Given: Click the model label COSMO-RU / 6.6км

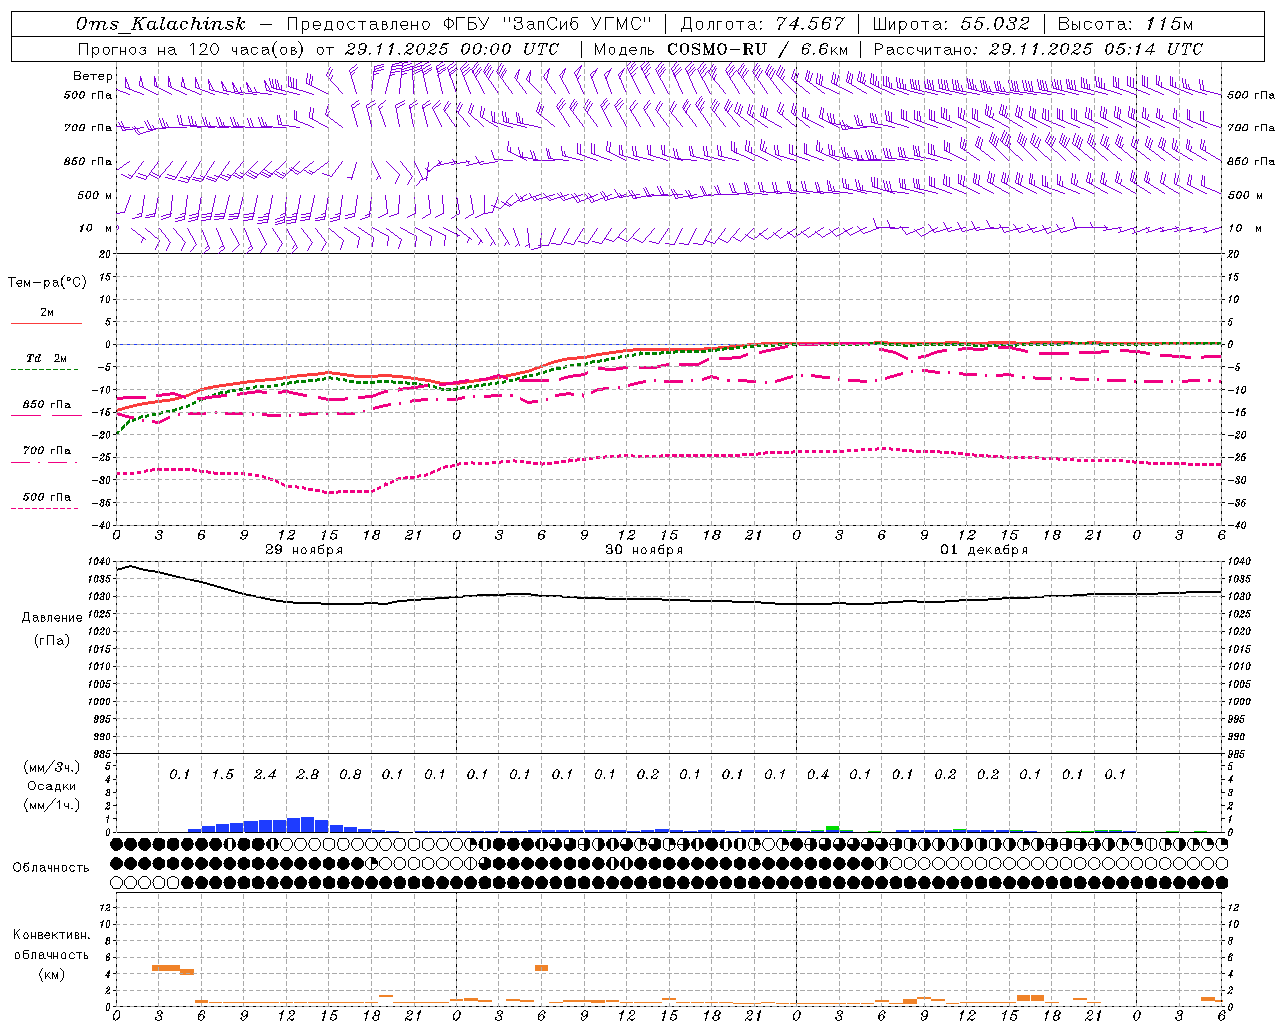Looking at the screenshot, I should click(757, 49).
